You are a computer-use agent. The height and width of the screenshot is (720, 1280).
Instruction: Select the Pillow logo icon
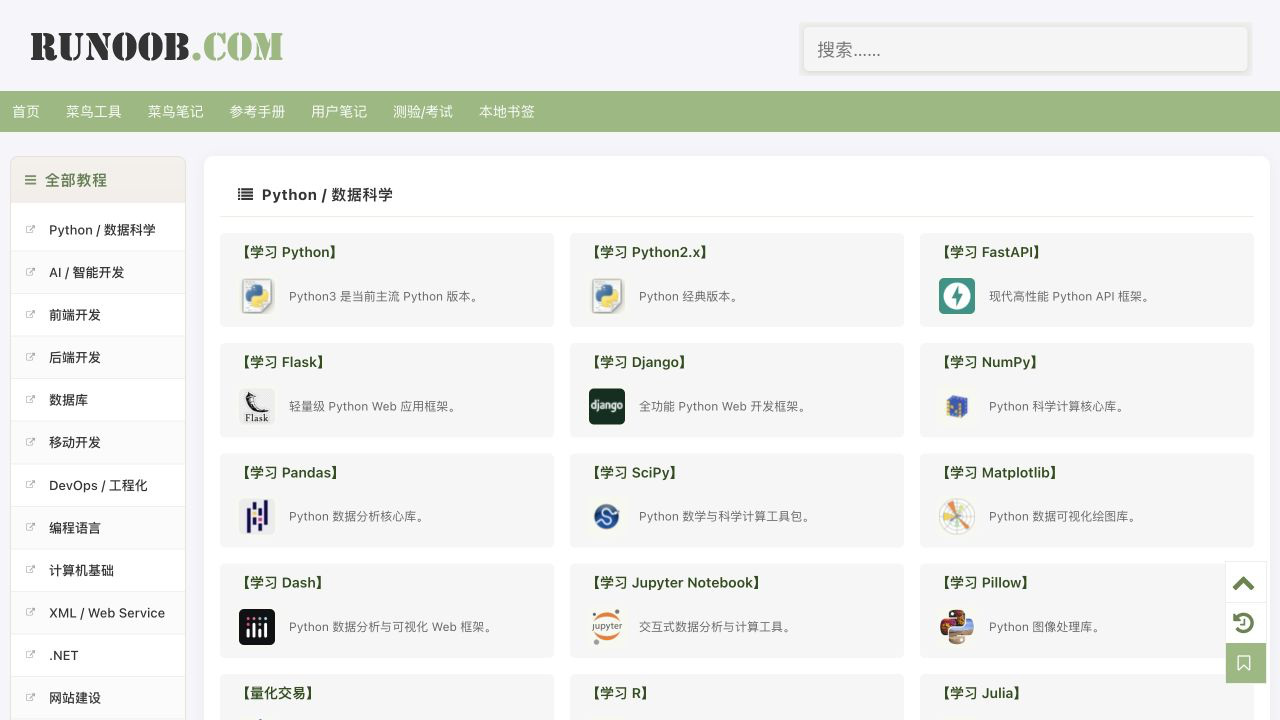click(957, 627)
